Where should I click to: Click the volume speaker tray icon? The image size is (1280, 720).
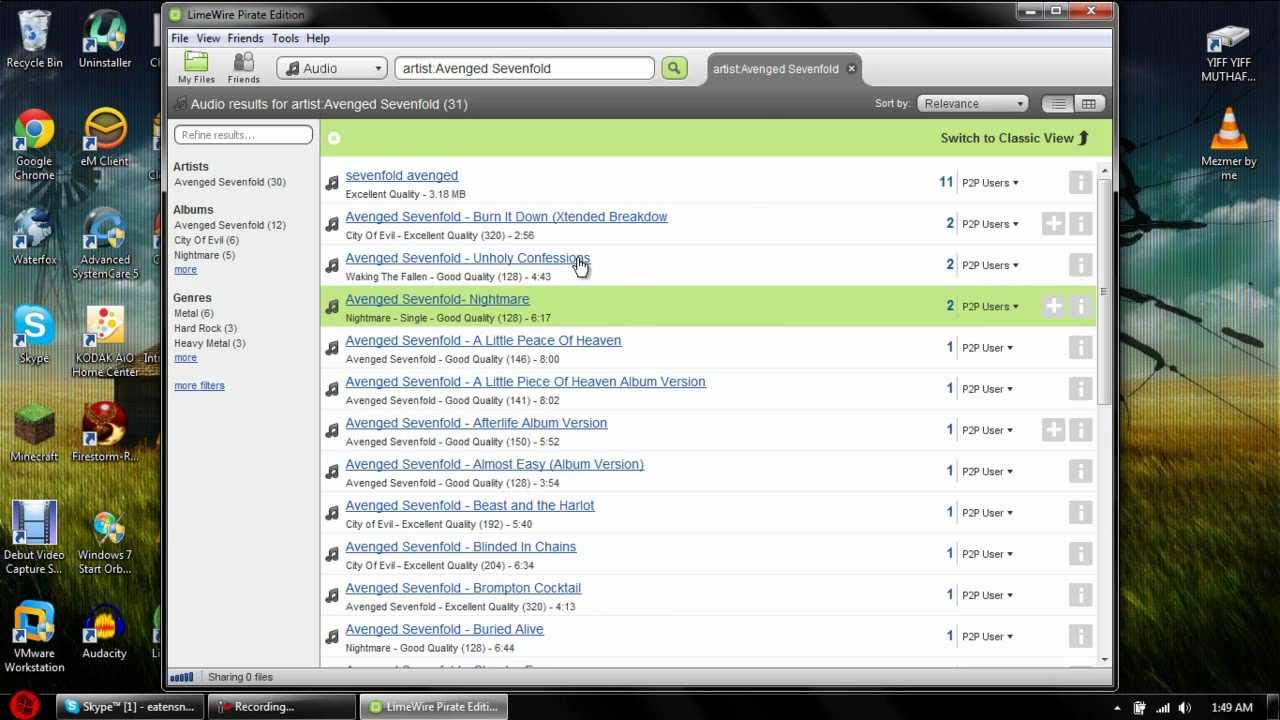point(1184,708)
